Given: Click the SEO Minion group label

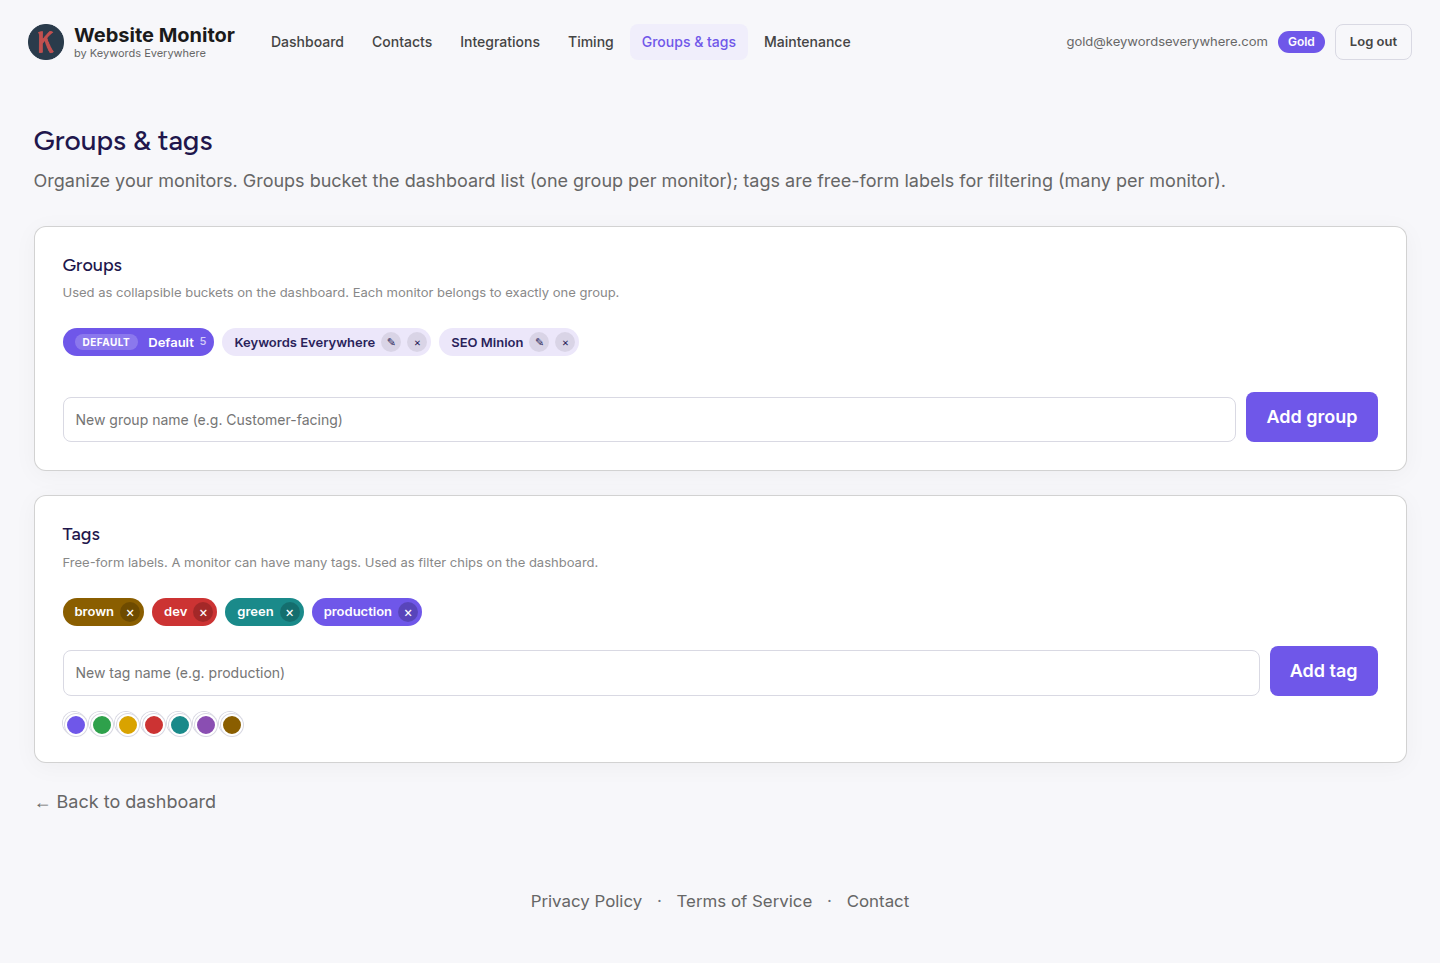Looking at the screenshot, I should click(487, 342).
